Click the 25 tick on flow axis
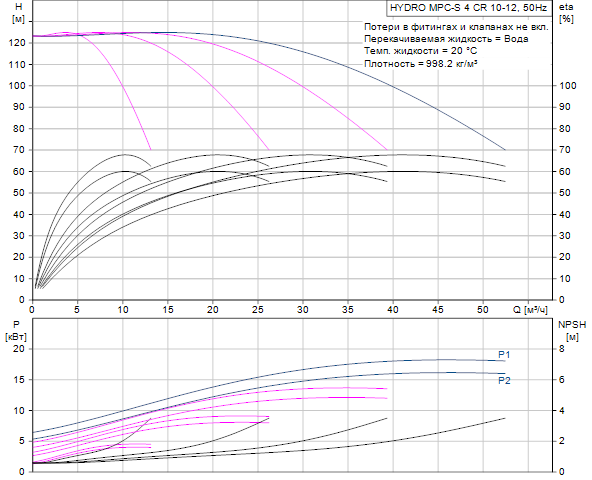Image resolution: width=592 pixels, height=480 pixels. [257, 310]
